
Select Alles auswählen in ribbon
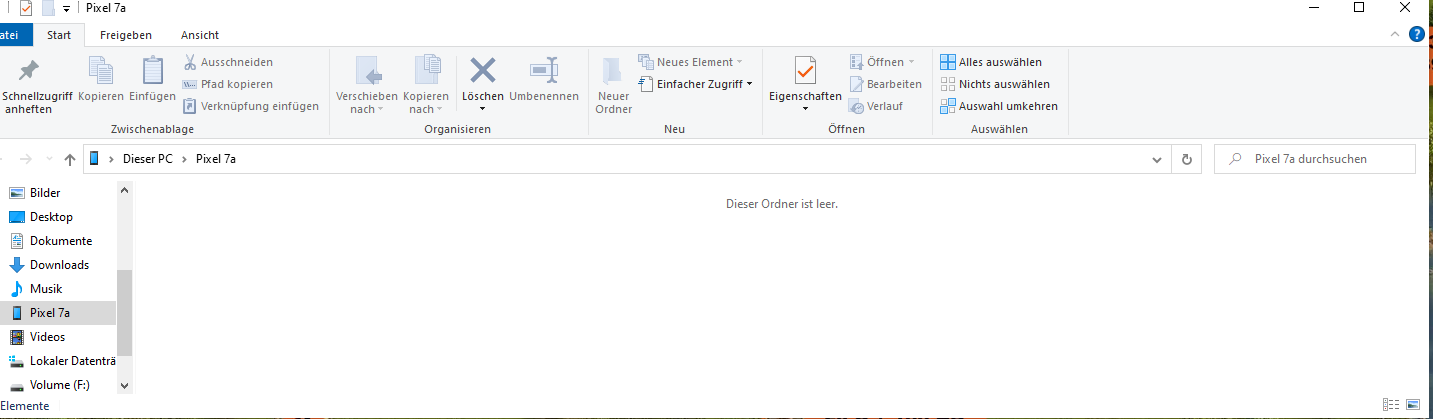point(991,62)
